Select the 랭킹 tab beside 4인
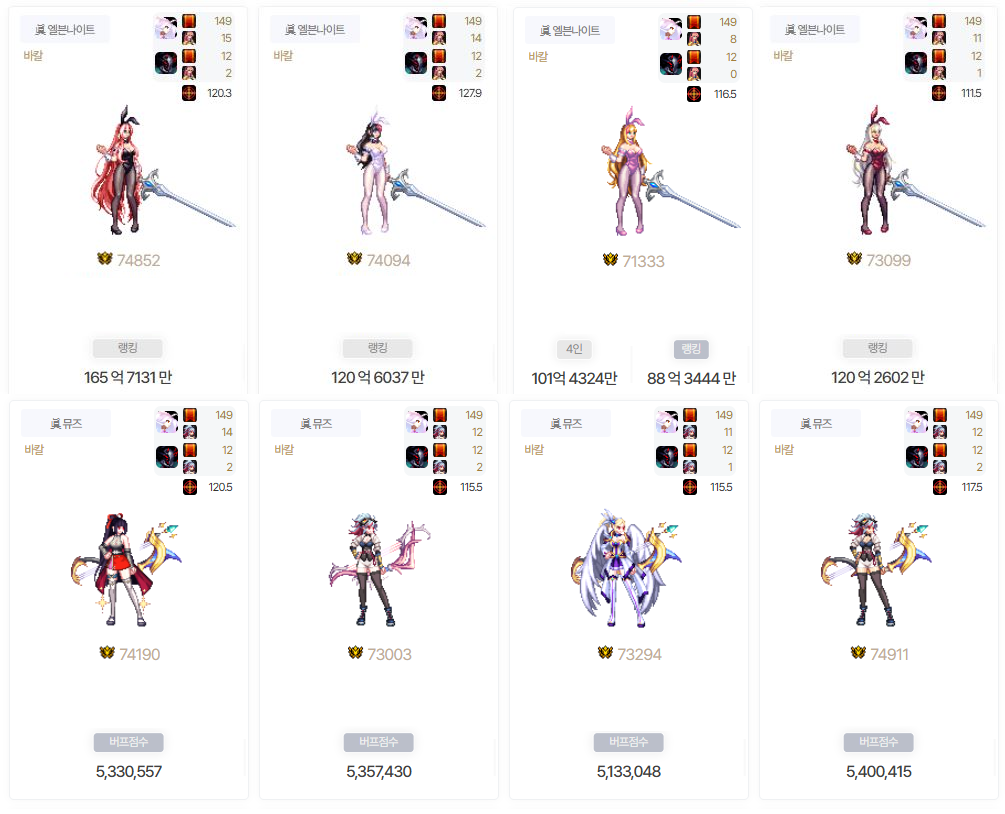Screen dimensions: 1005x814 coord(691,349)
